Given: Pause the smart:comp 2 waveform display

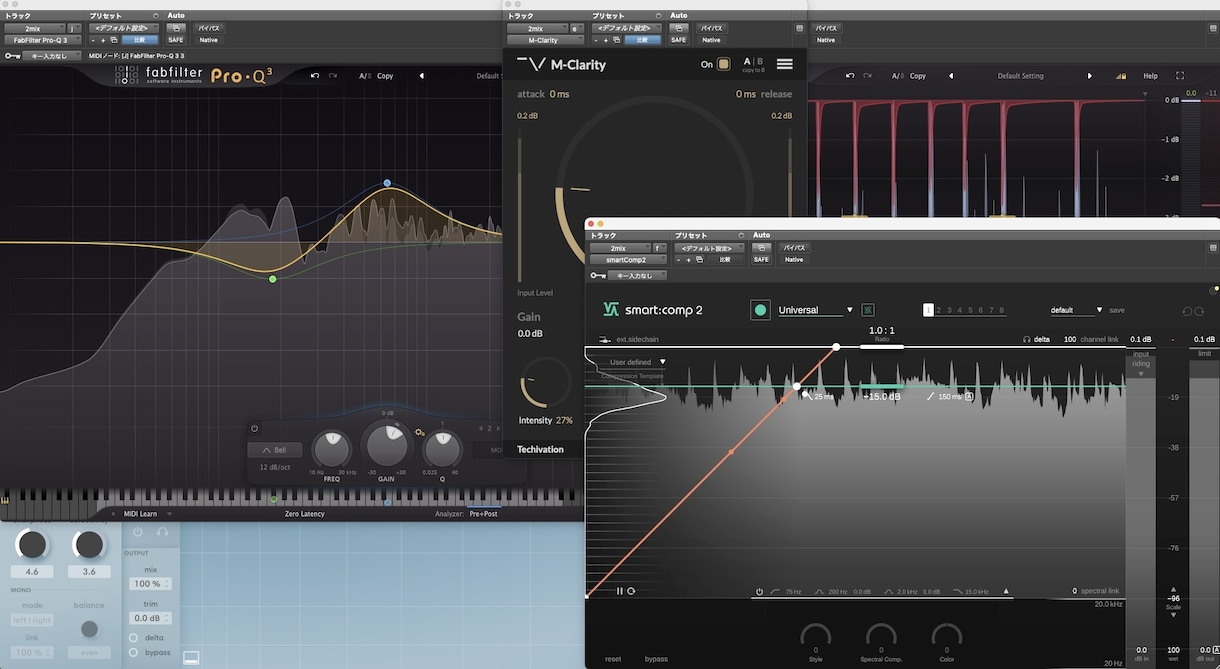Looking at the screenshot, I should tap(620, 591).
